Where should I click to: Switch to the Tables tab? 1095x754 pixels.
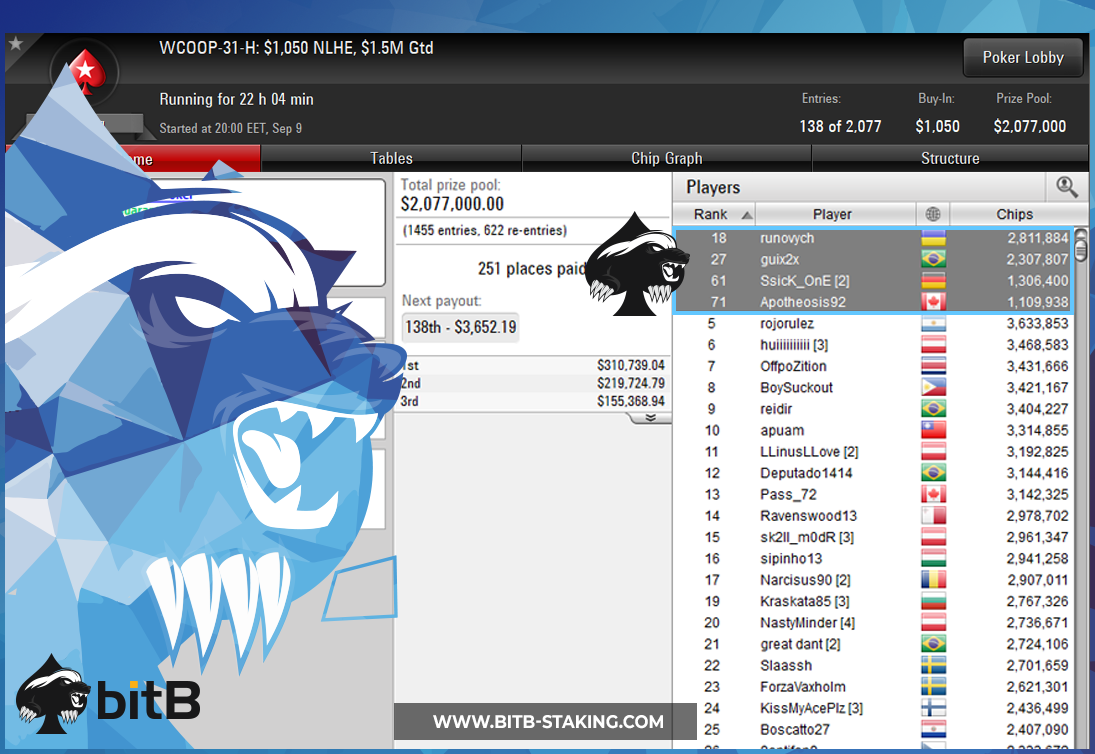(x=391, y=158)
